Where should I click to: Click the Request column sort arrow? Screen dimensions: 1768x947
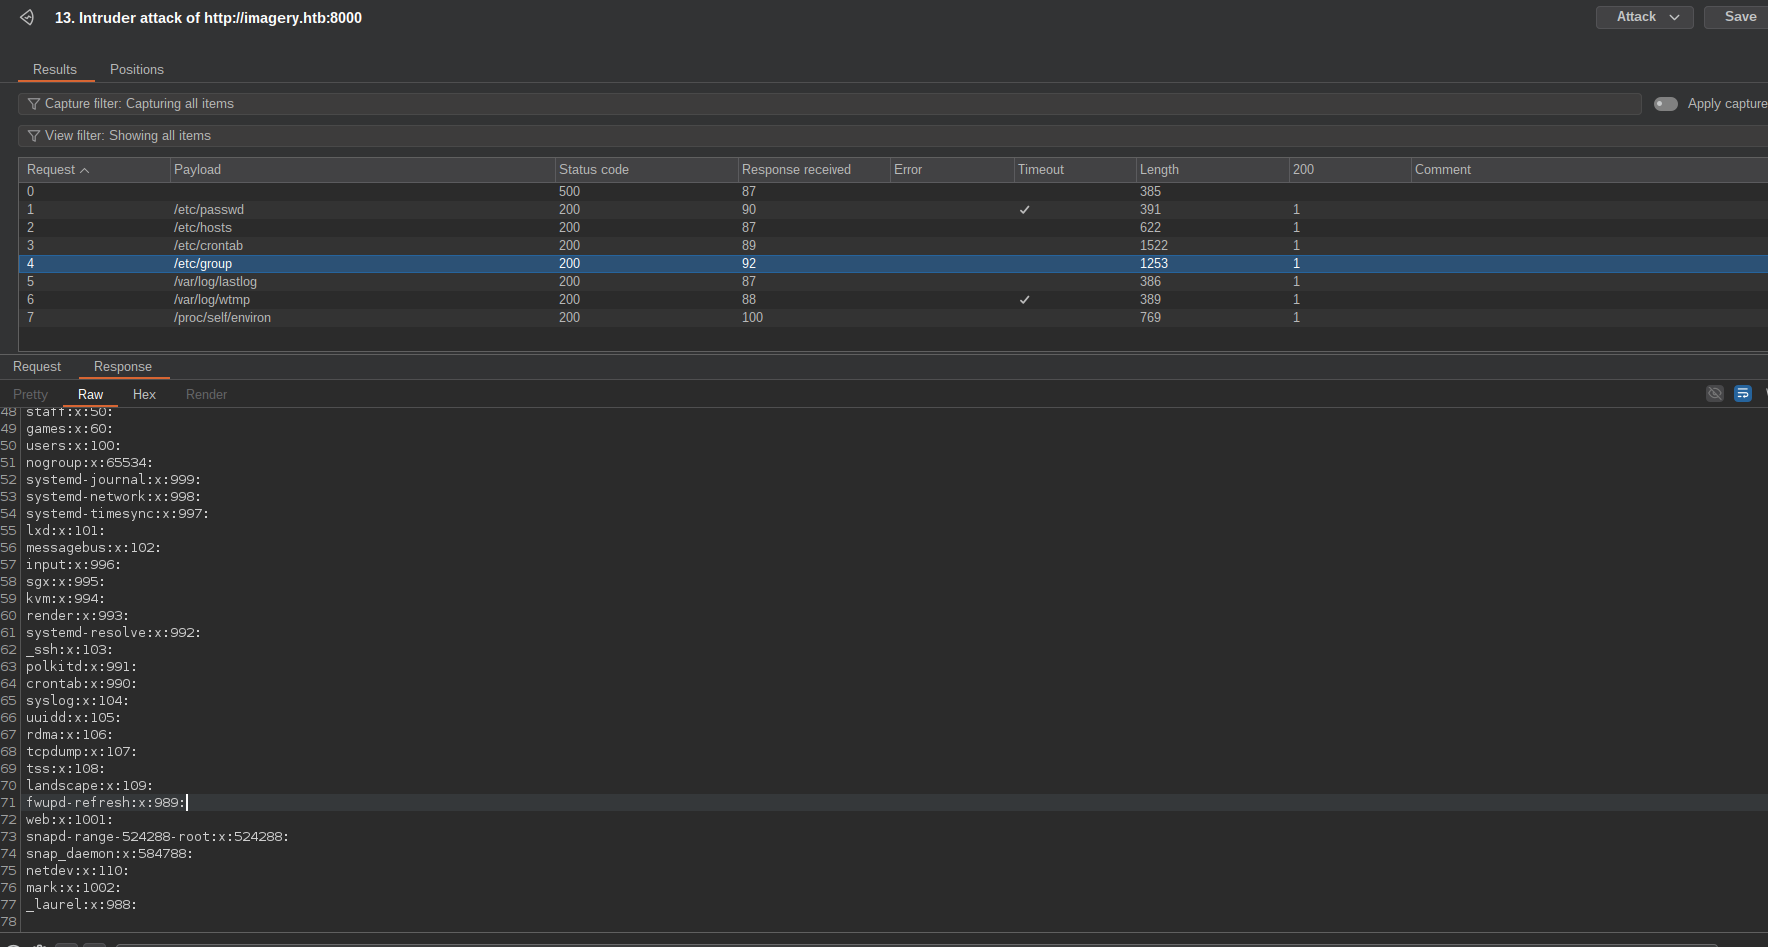[x=85, y=171]
